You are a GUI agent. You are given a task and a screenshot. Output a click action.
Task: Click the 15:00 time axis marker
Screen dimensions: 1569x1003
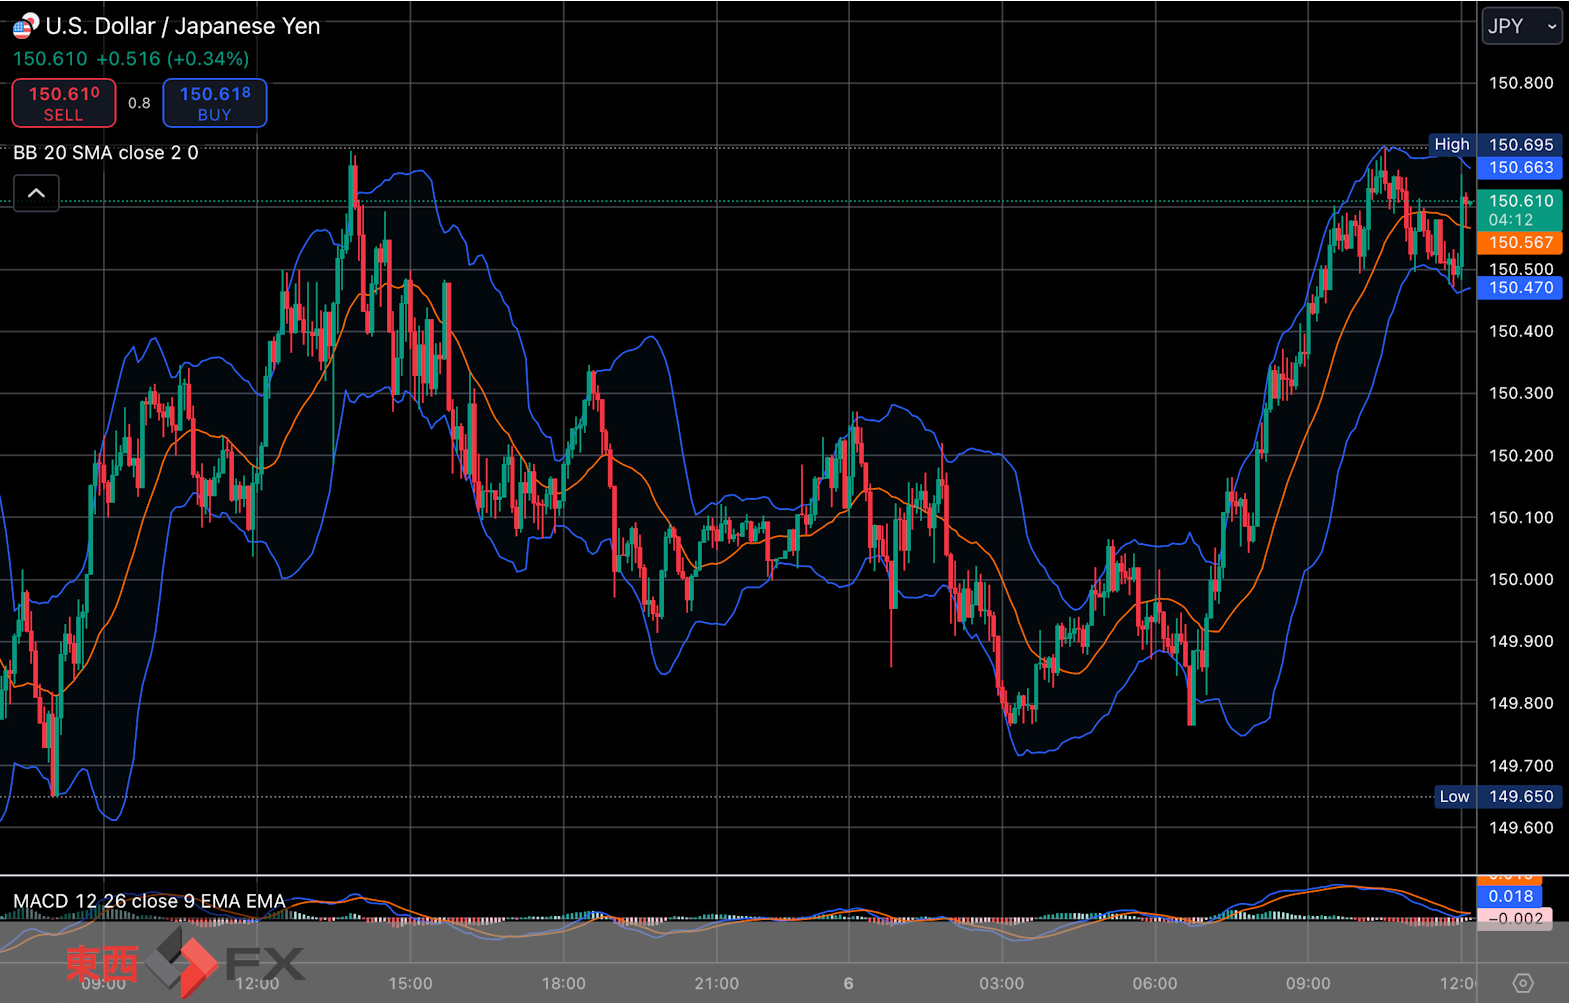click(410, 983)
